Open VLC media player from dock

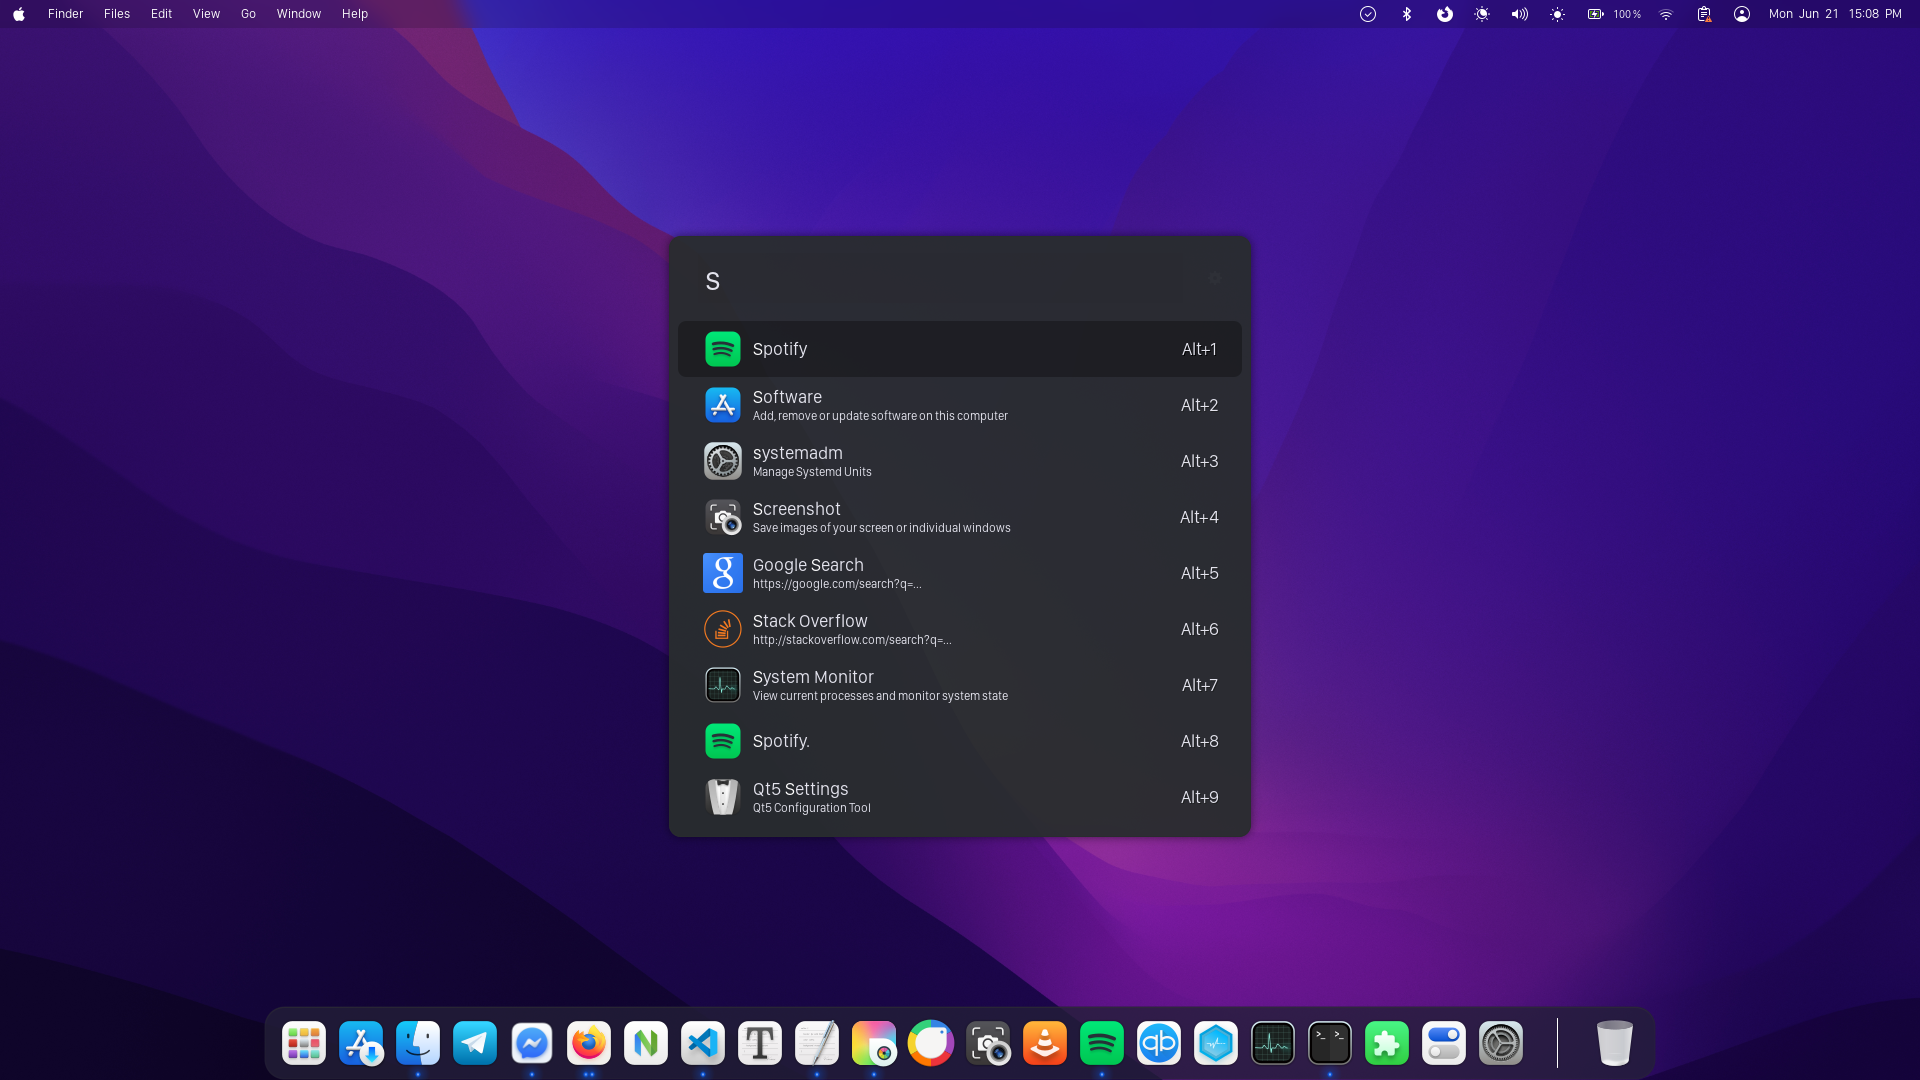click(1045, 1043)
